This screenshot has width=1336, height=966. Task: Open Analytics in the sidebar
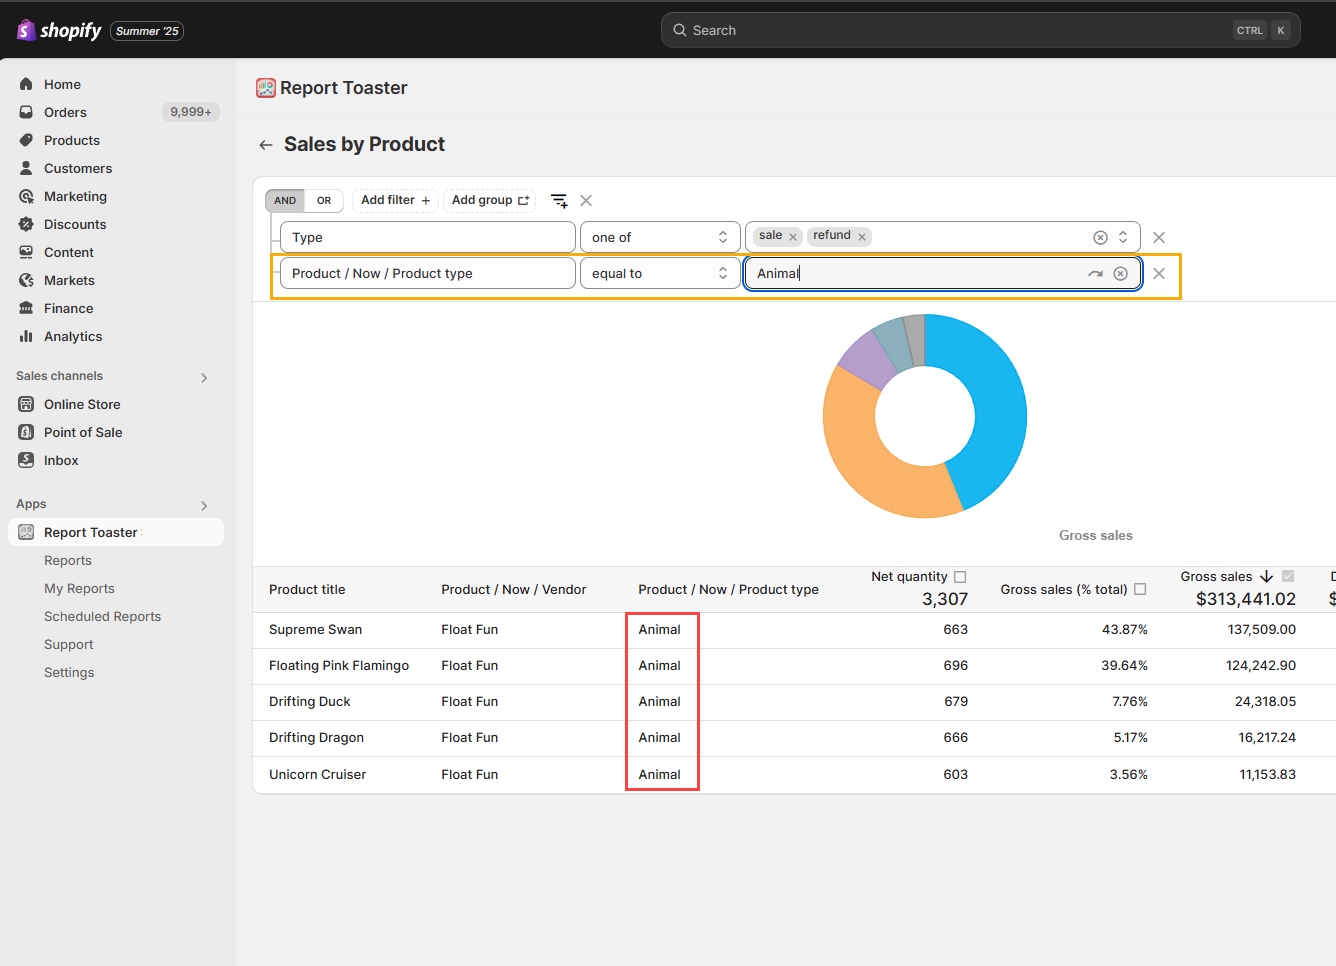pyautogui.click(x=73, y=337)
